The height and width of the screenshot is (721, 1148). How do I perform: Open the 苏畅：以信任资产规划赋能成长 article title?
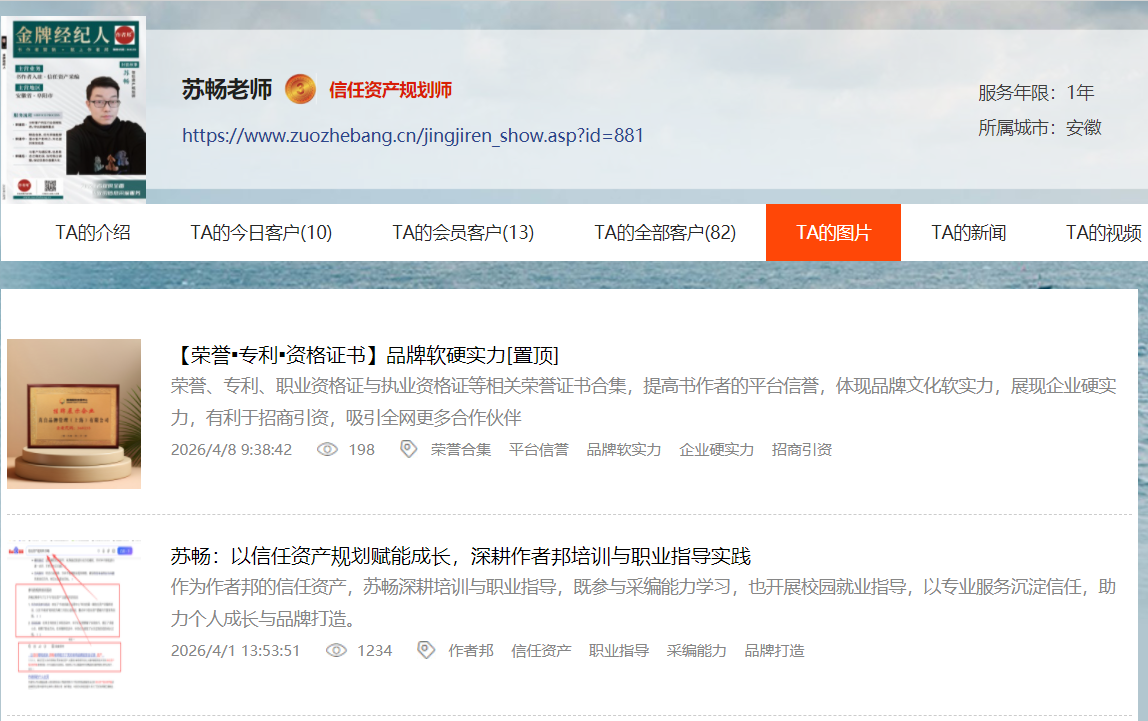(x=460, y=557)
